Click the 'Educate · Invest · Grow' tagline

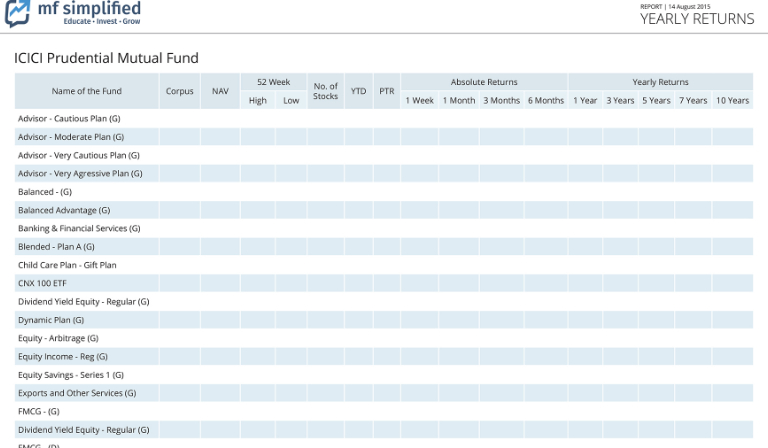pos(102,22)
